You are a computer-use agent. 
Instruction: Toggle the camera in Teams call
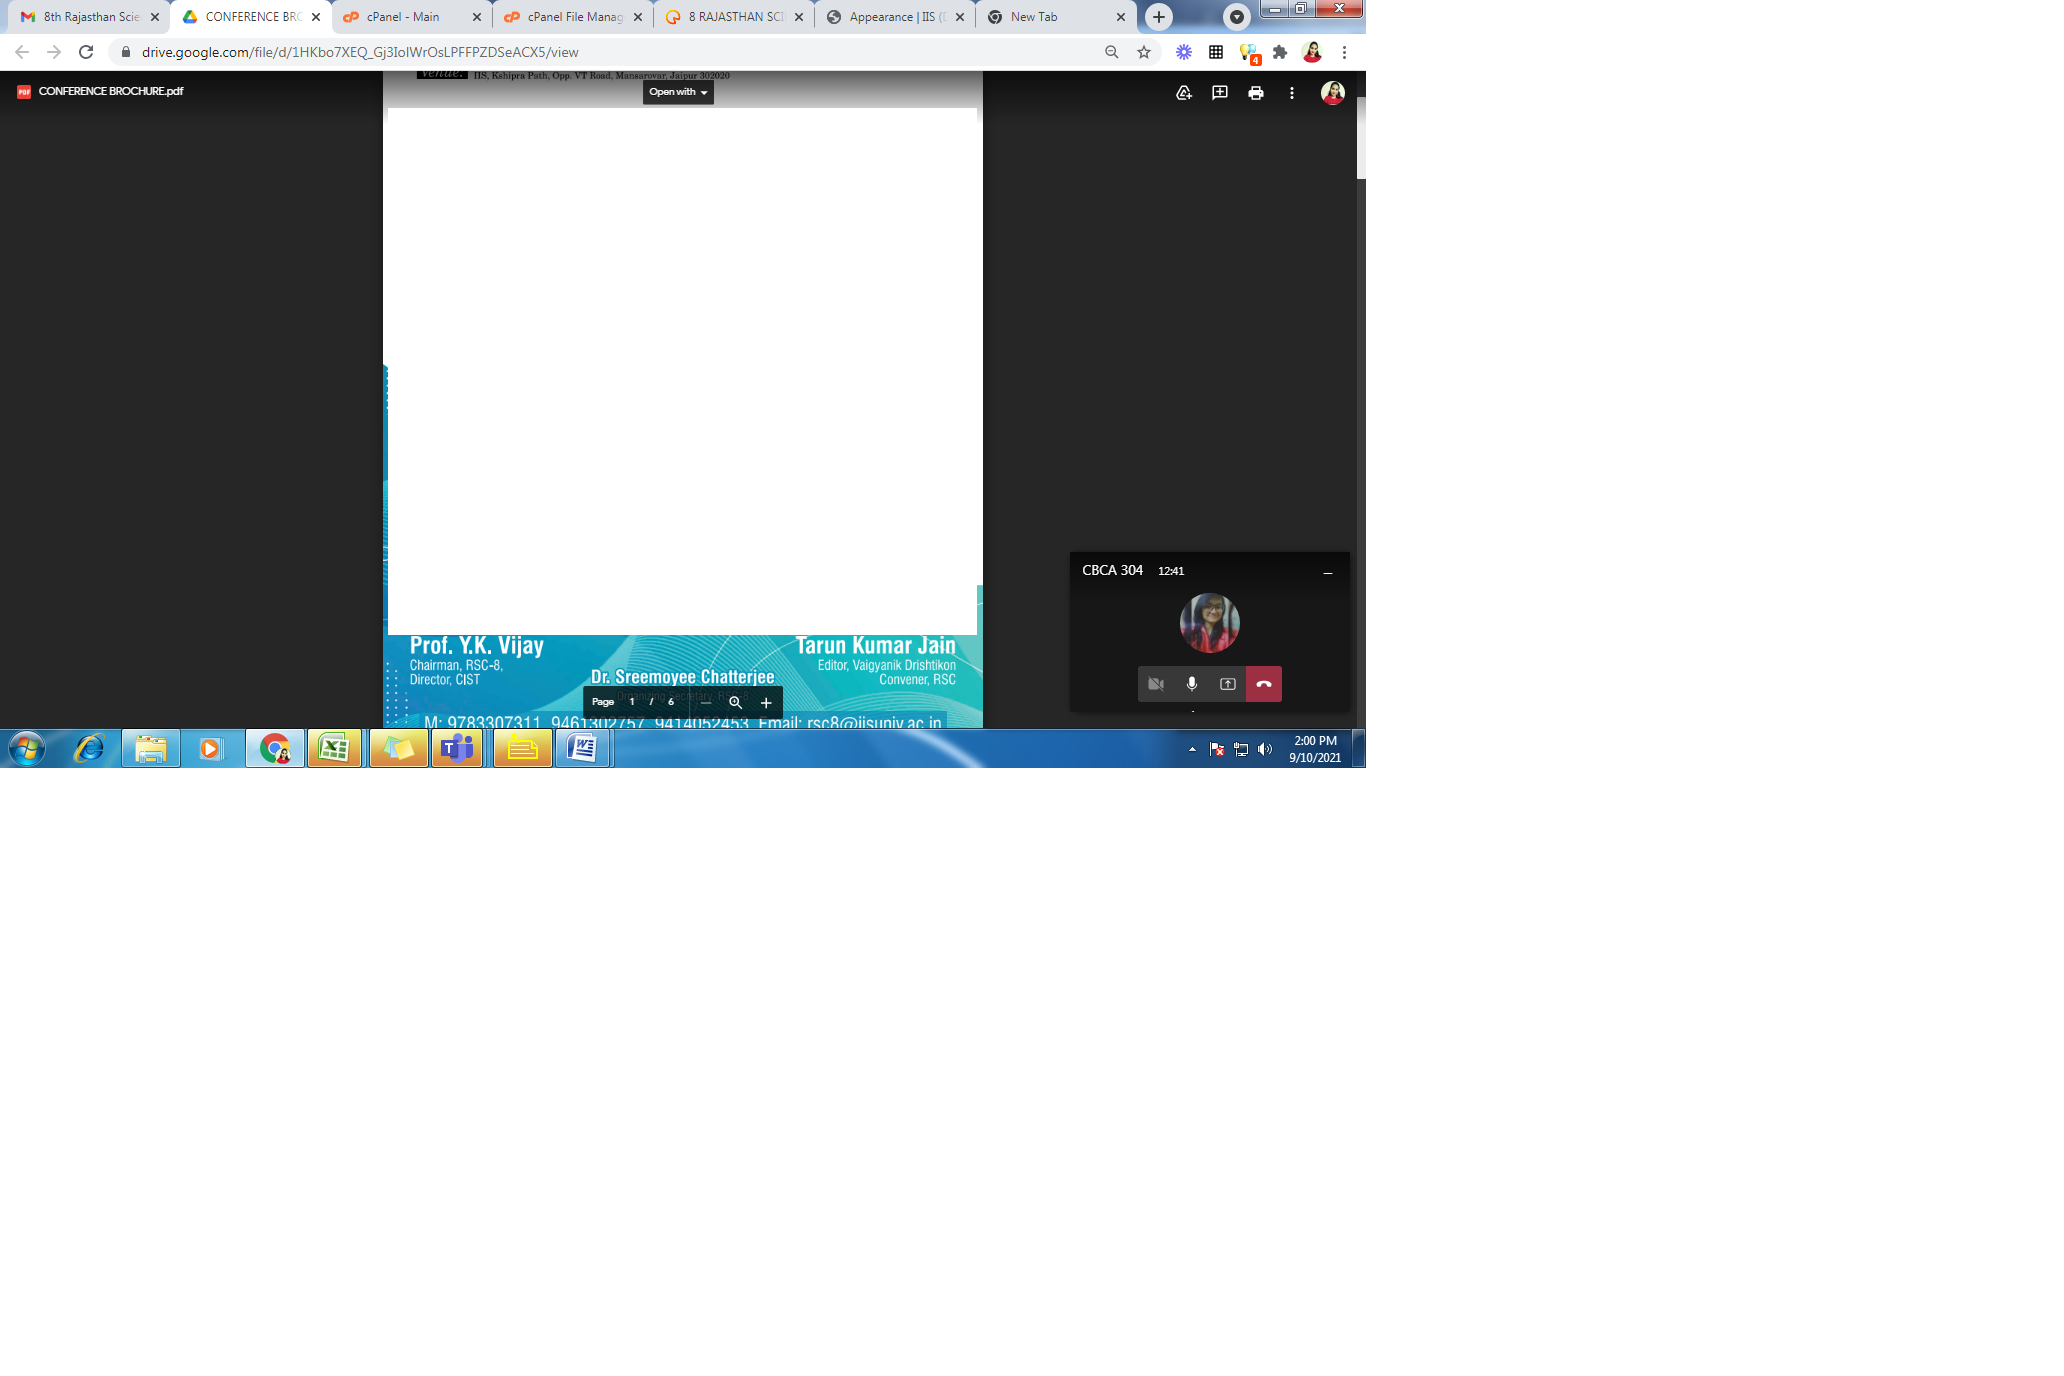pos(1155,684)
